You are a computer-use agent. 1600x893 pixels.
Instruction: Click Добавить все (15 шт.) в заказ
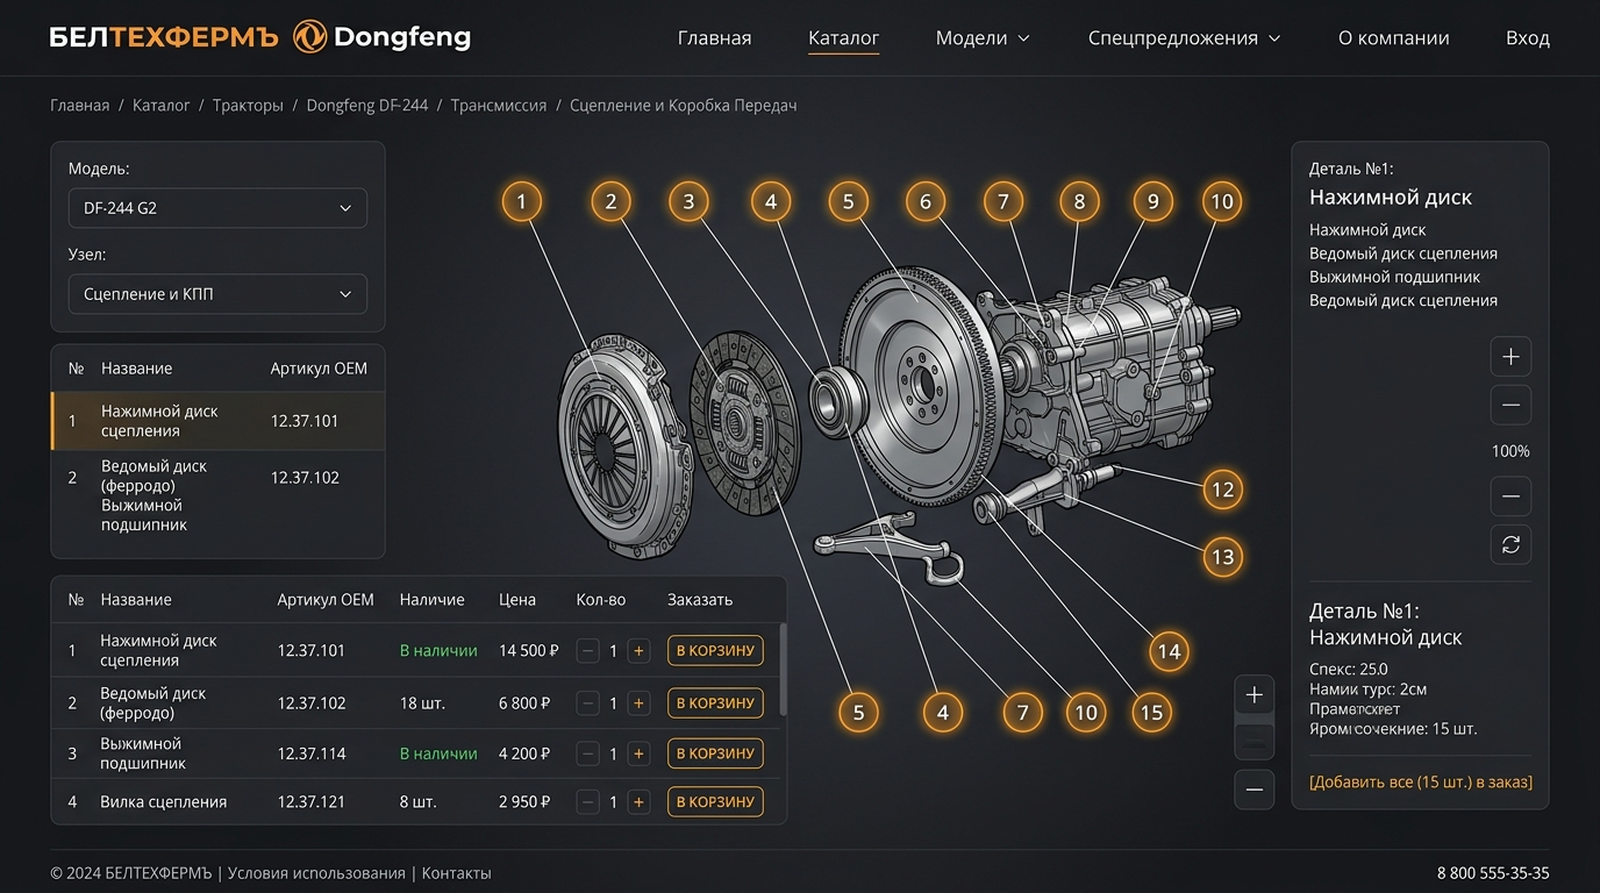[1420, 782]
